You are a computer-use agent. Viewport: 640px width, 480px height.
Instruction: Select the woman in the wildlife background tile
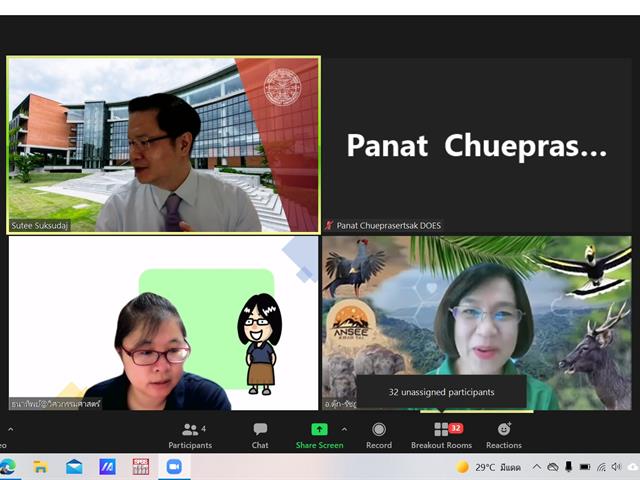[x=477, y=323]
